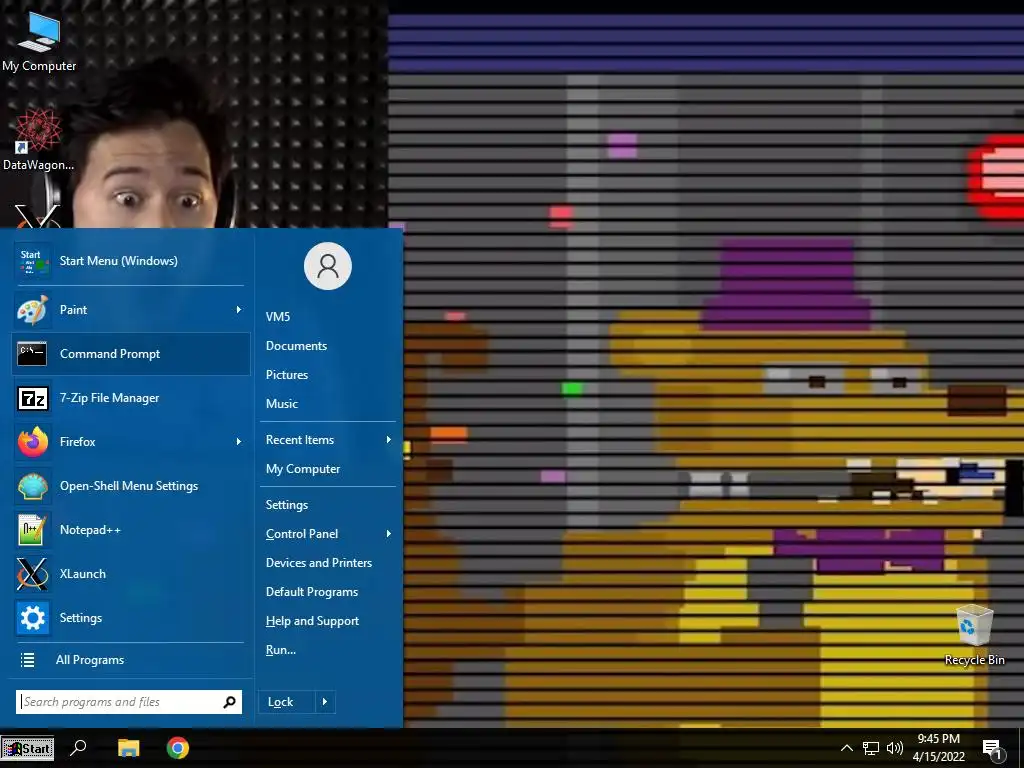This screenshot has height=768, width=1024.
Task: Select the DataWagon desktop shortcut
Action: click(x=38, y=140)
